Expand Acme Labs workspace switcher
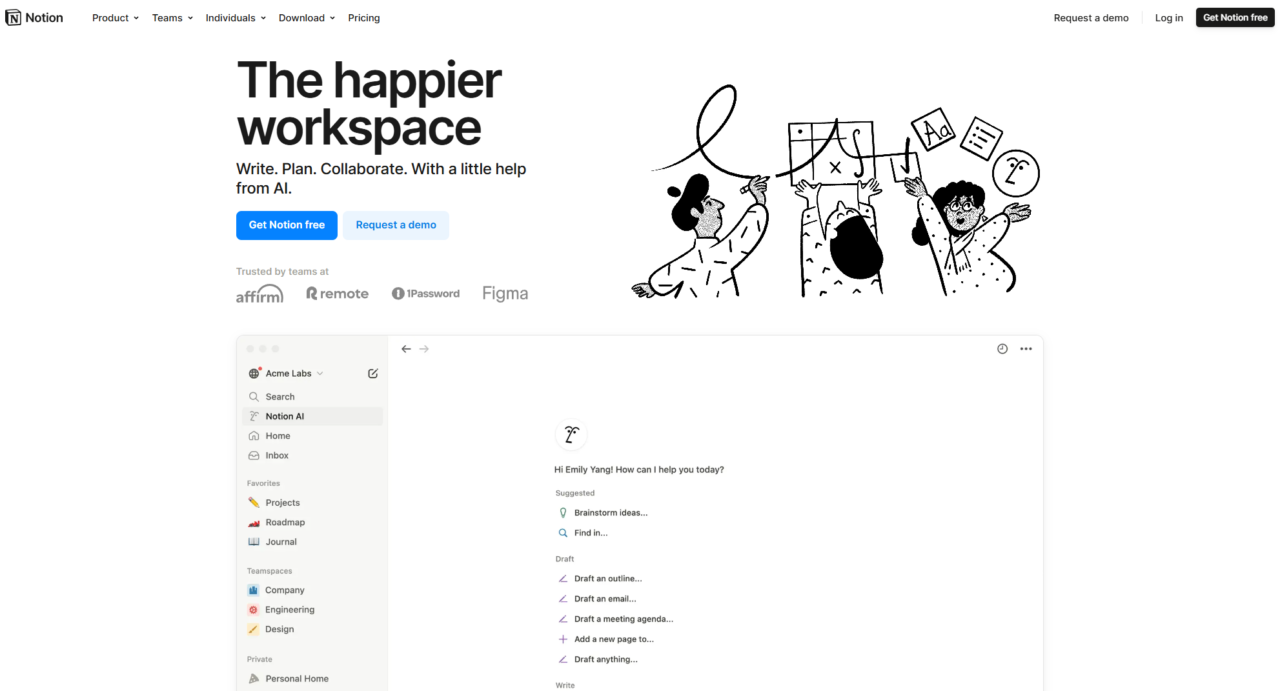1280x691 pixels. [x=294, y=374]
